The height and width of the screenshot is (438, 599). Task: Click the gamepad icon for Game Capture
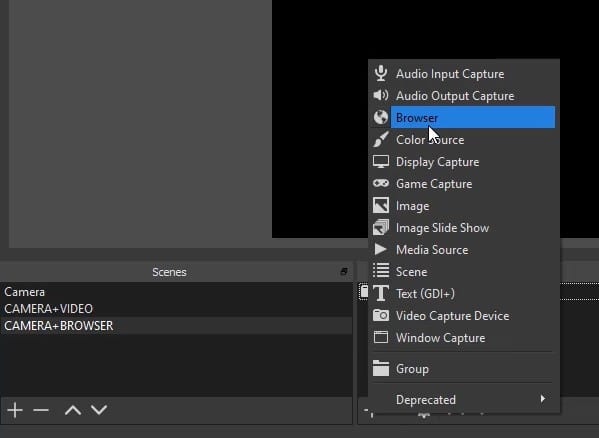tap(380, 183)
